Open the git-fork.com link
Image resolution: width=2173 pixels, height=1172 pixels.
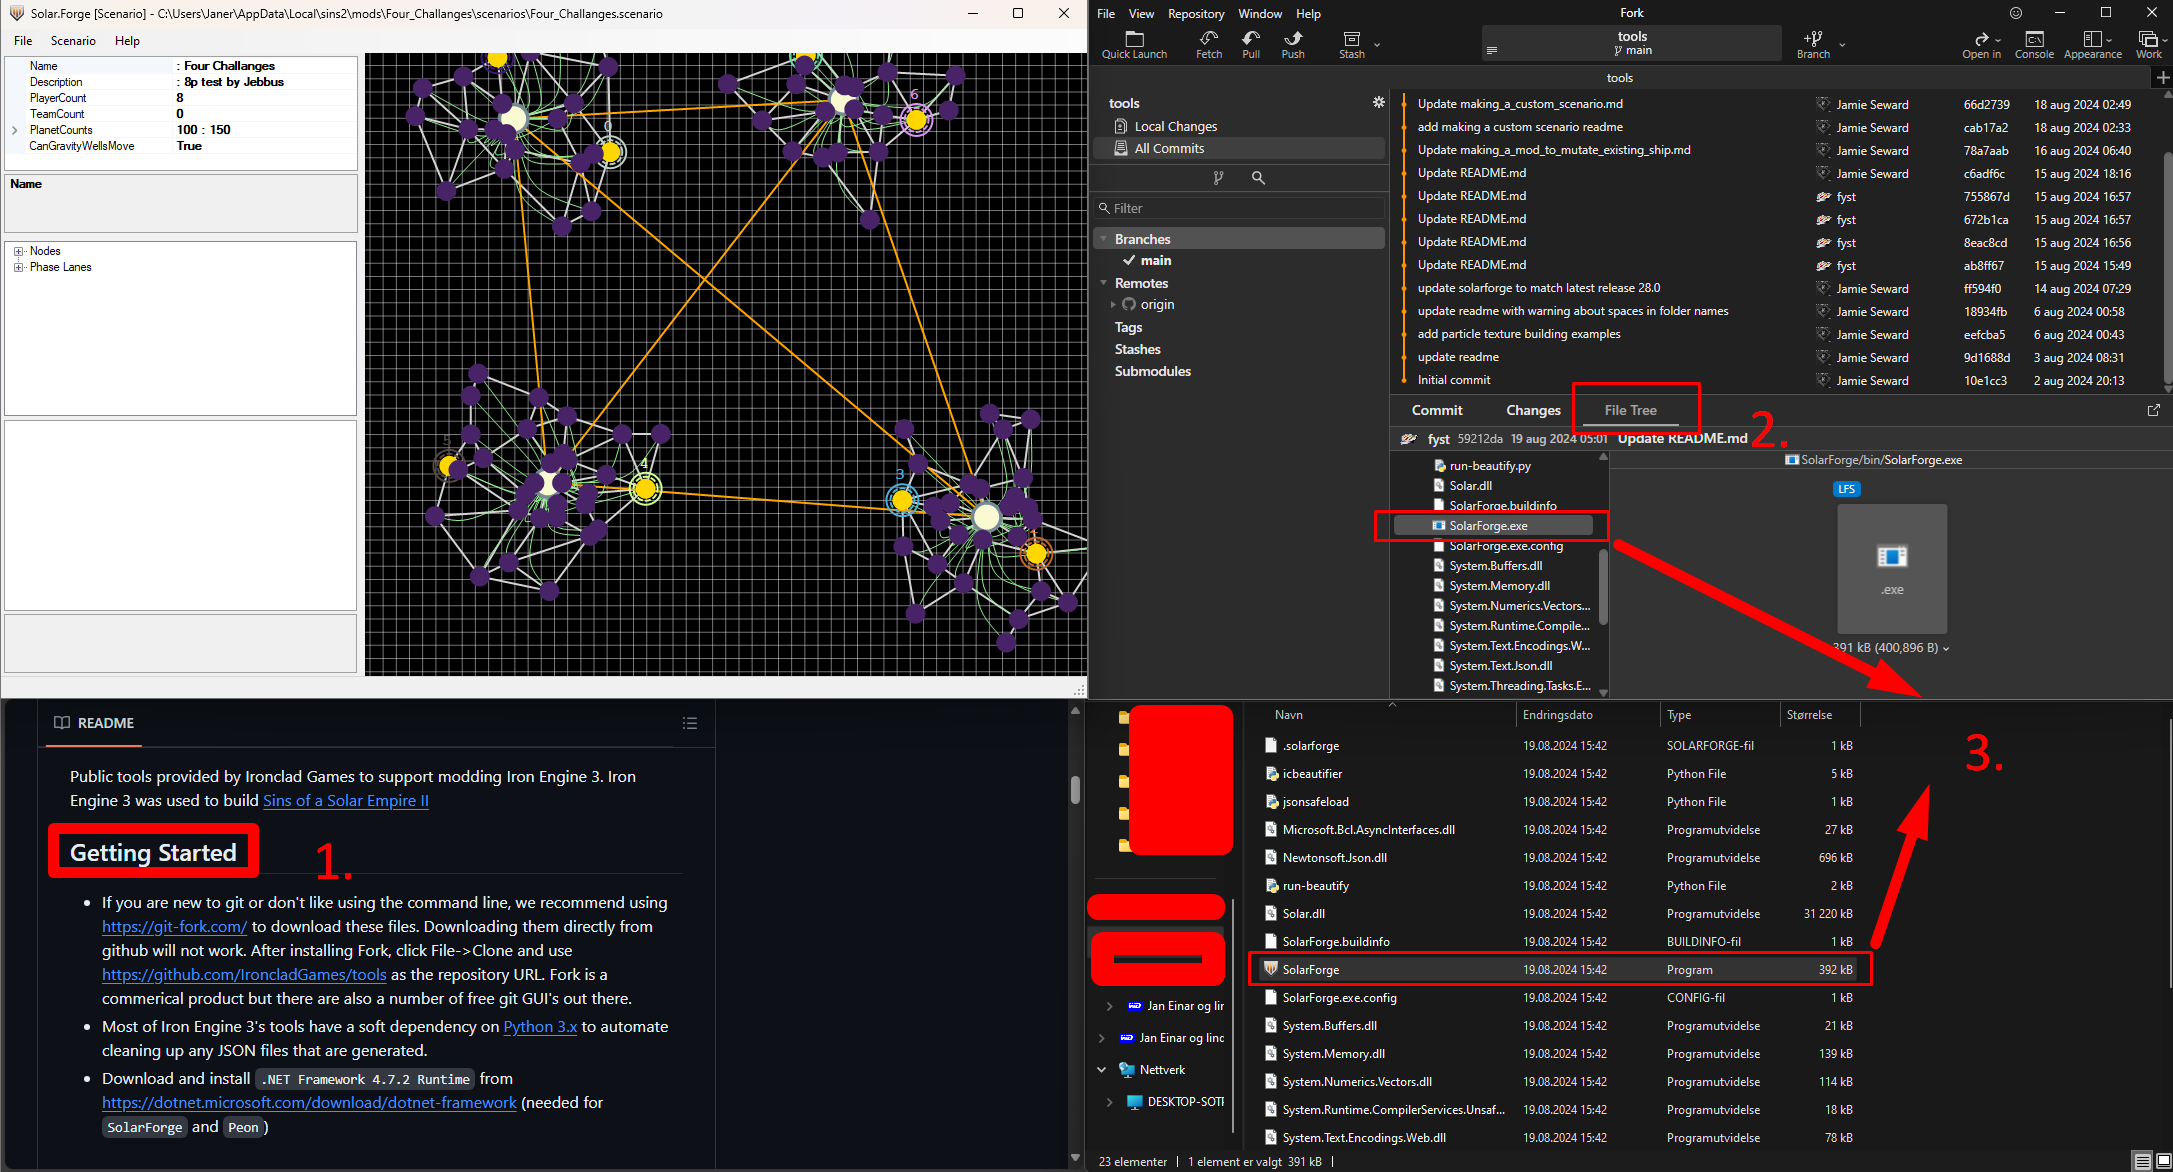[x=174, y=927]
